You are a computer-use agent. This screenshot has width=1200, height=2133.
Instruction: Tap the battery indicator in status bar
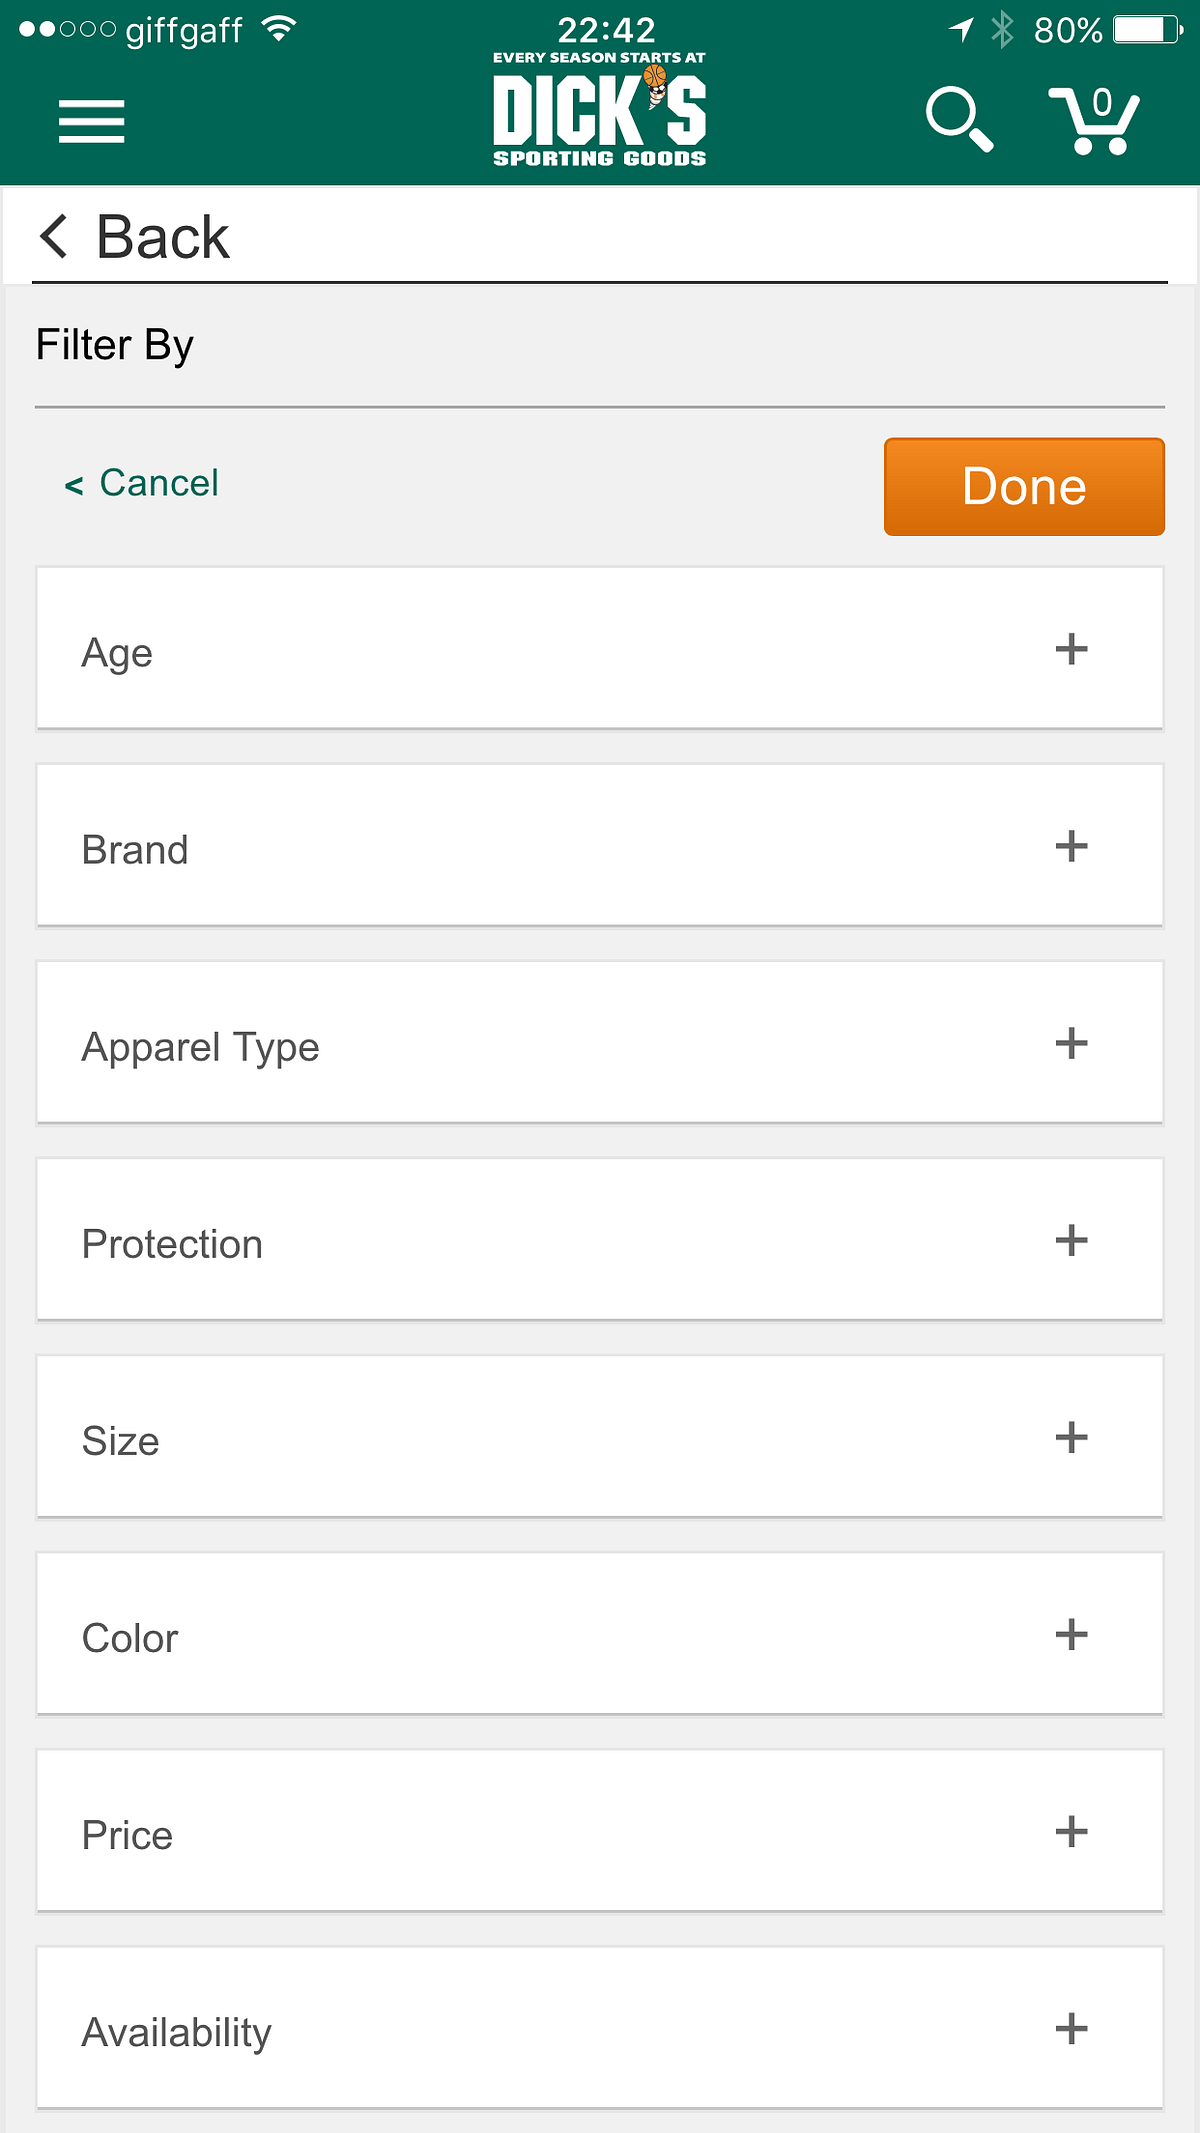[x=1147, y=30]
